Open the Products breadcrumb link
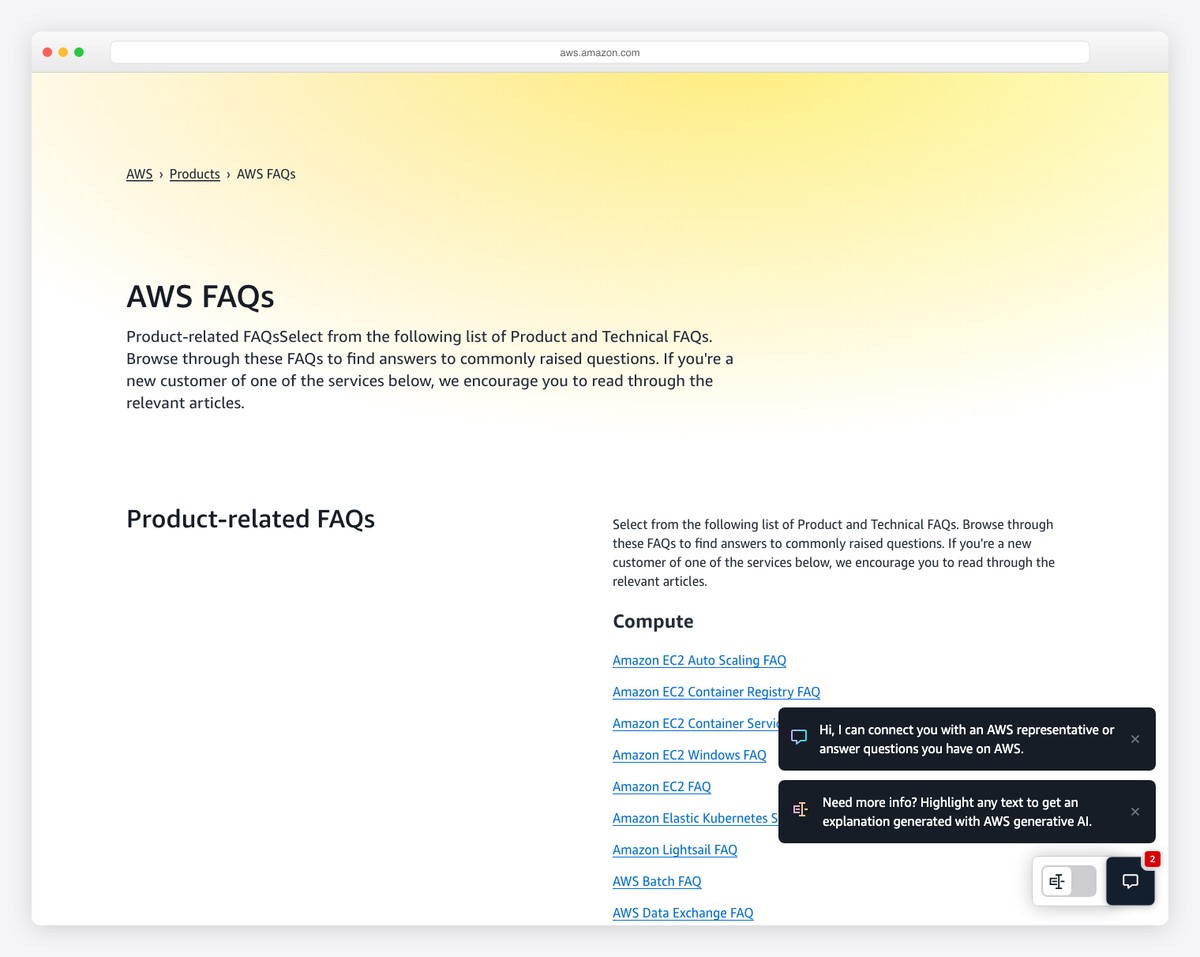Screen dimensions: 1200x957 (194, 173)
